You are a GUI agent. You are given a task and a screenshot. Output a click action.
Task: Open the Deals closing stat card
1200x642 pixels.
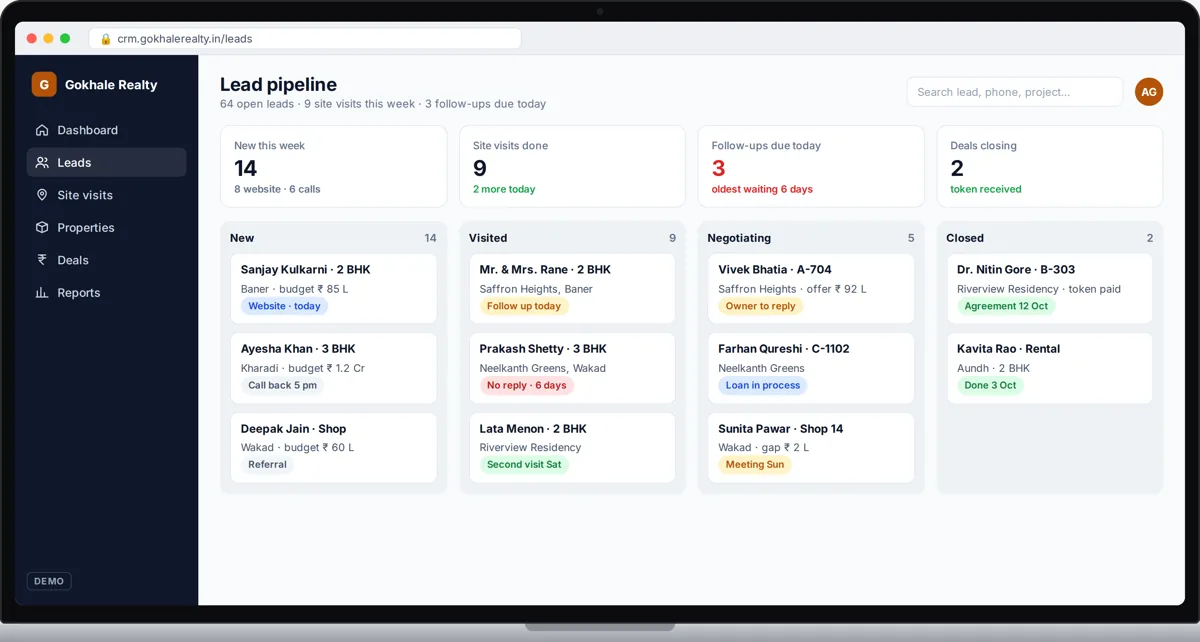coord(1050,166)
